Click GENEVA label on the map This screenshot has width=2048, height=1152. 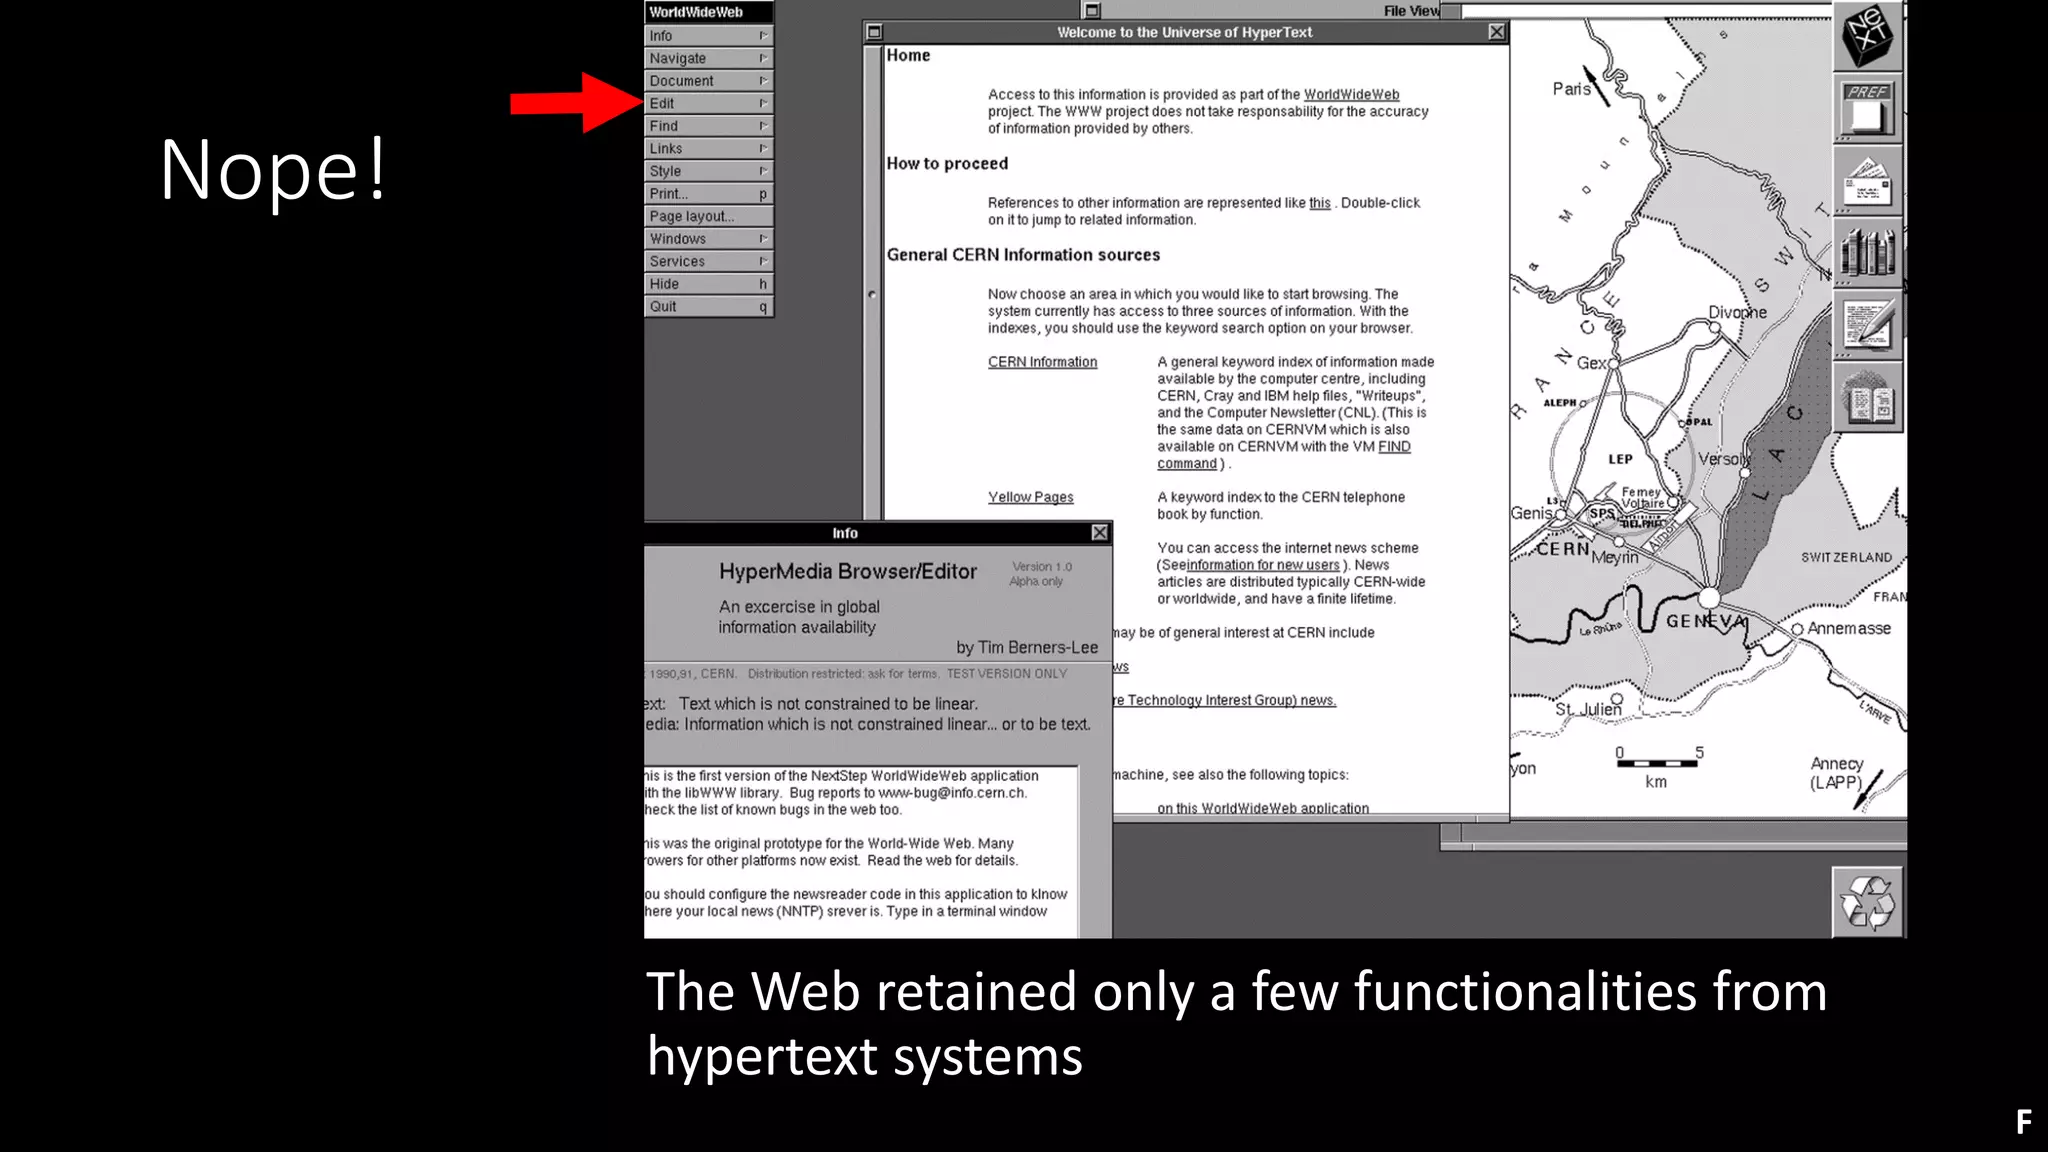(1706, 621)
